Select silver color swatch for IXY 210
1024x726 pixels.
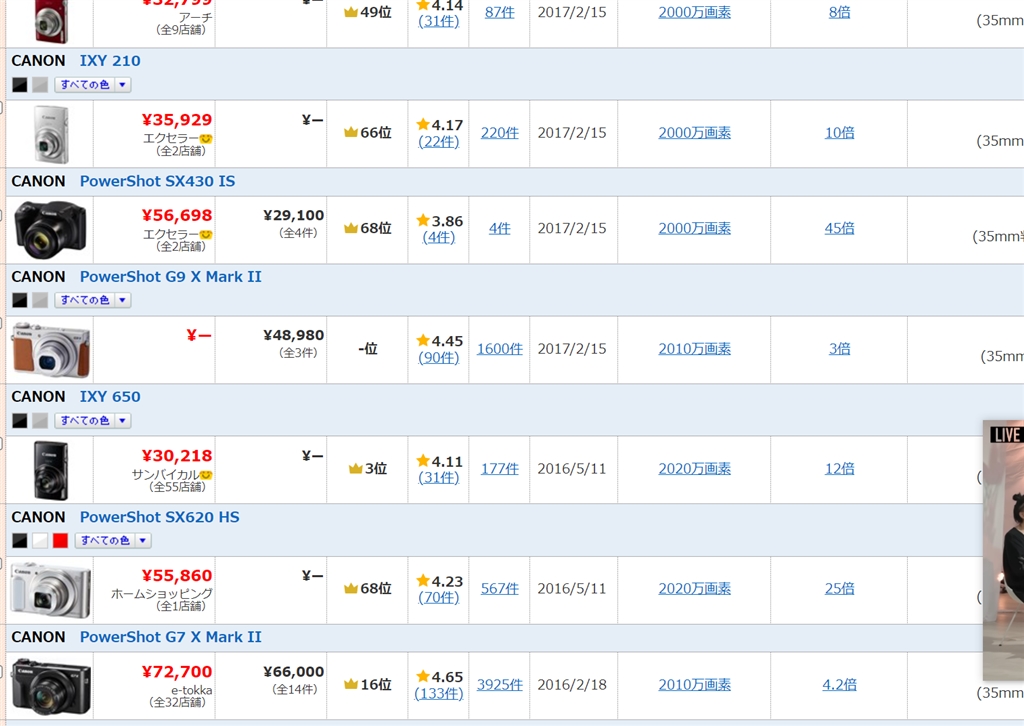tap(40, 84)
